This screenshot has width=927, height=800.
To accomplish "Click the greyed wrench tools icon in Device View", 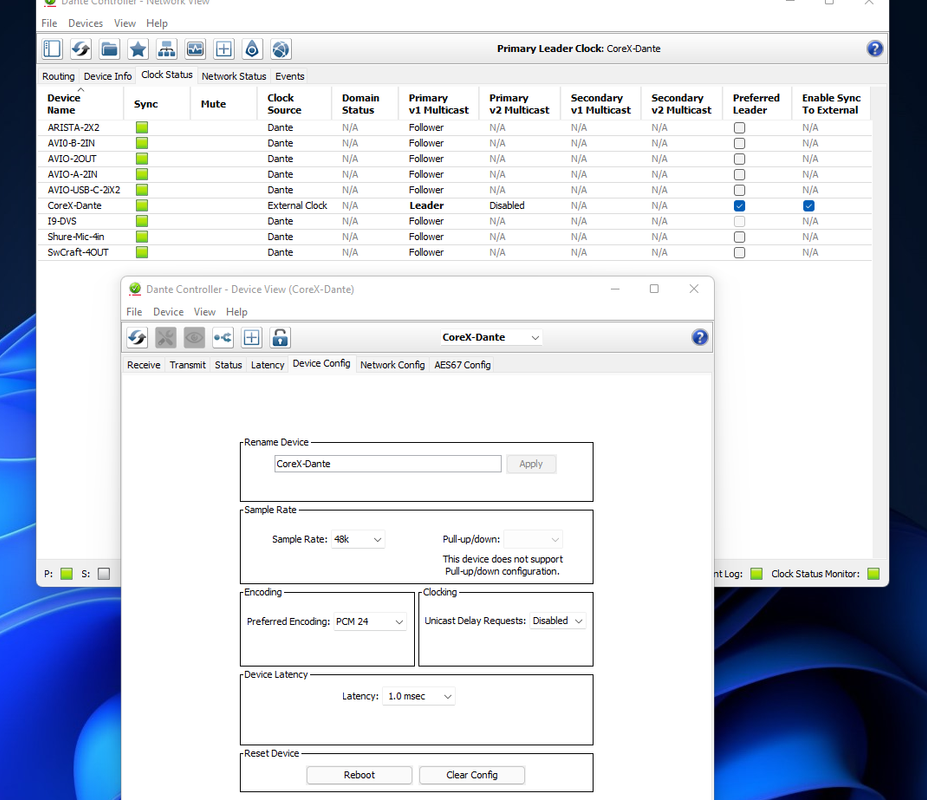I will click(166, 338).
